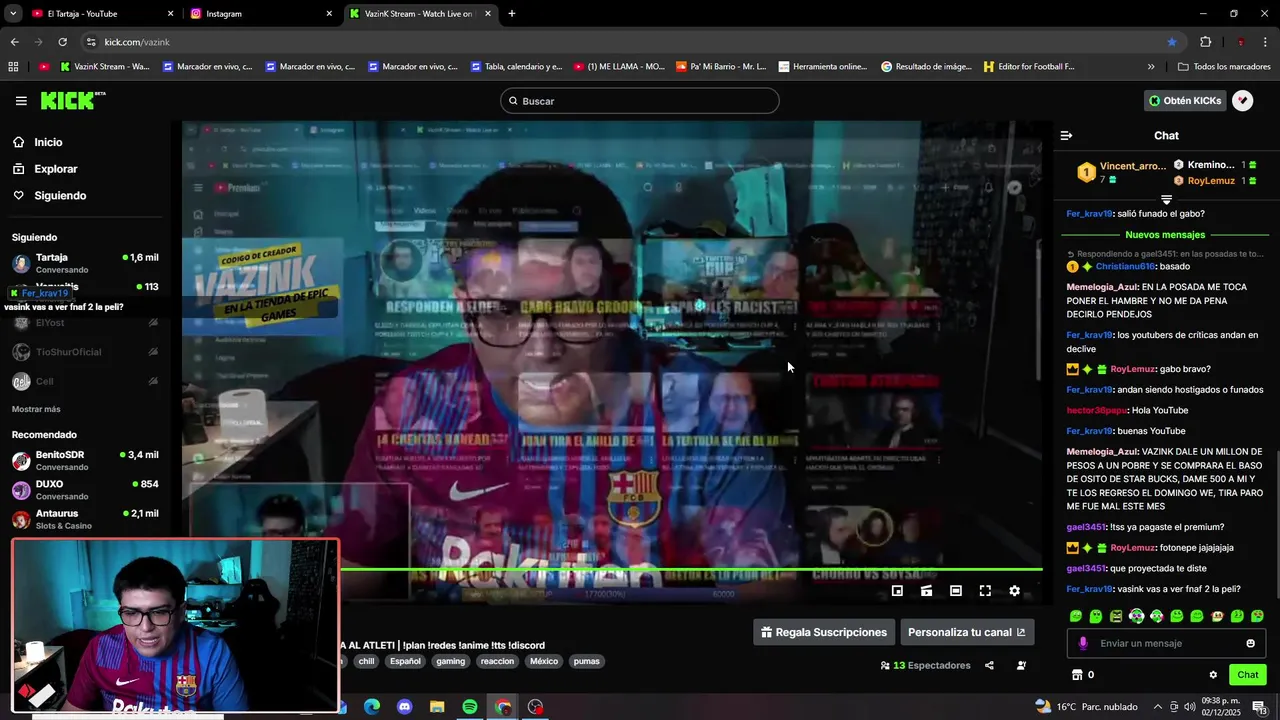Open Todos los marcadores folder
Viewport: 1280px width, 720px height.
1224,67
